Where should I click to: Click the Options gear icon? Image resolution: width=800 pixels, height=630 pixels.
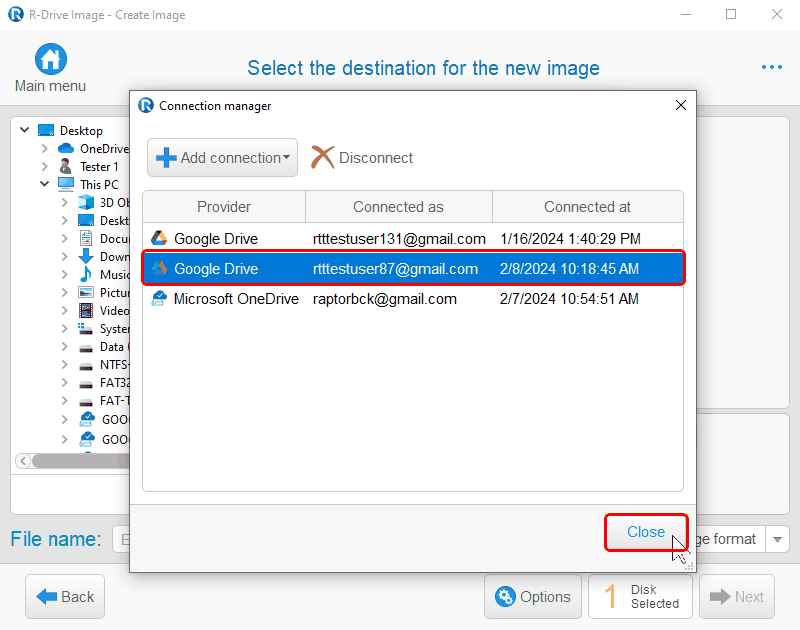pyautogui.click(x=505, y=596)
